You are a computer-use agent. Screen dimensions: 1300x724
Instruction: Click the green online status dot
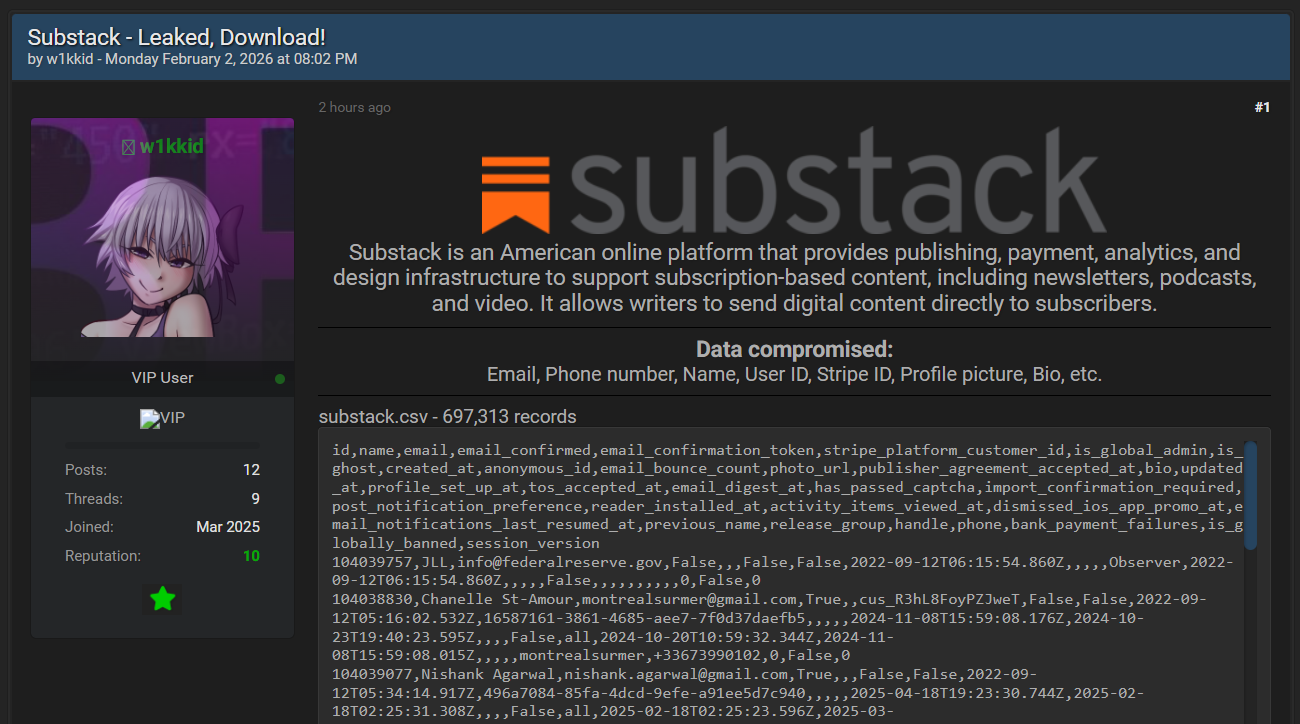[280, 379]
